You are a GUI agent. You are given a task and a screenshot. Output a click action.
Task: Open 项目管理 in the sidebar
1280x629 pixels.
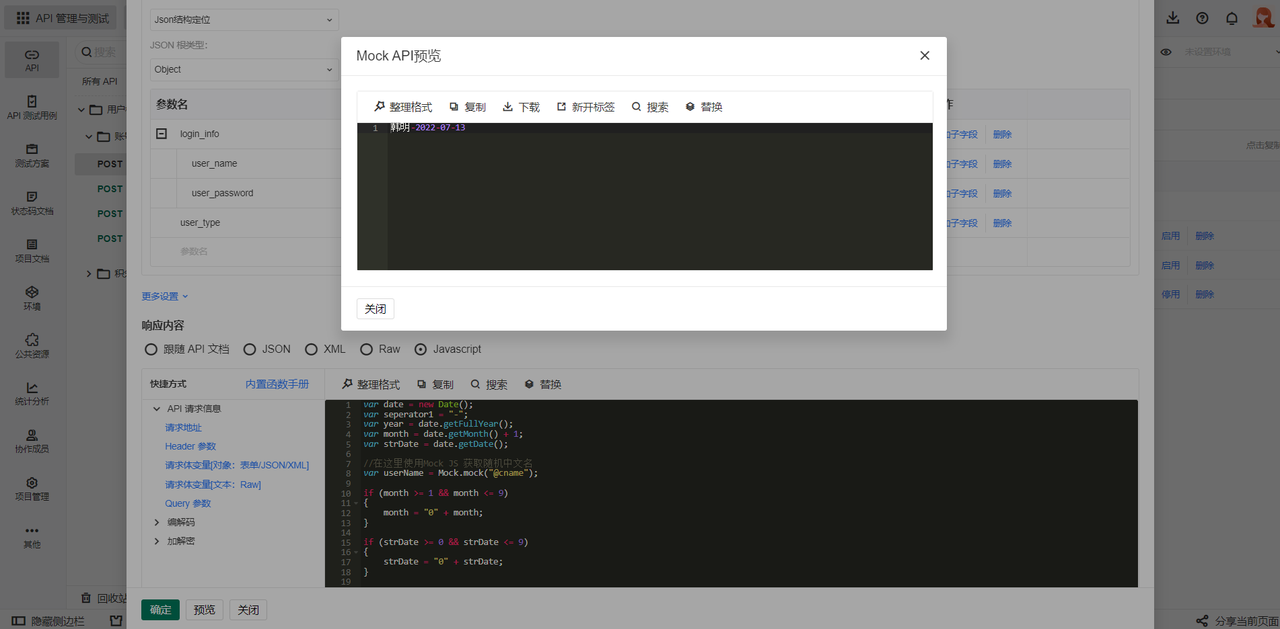[32, 488]
